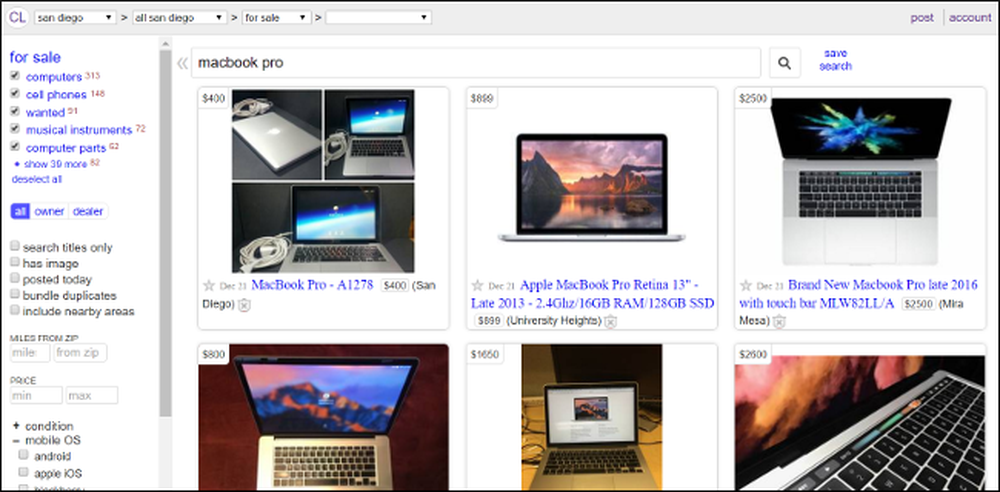Expand the condition filter
Viewport: 1000px width, 492px height.
point(43,426)
